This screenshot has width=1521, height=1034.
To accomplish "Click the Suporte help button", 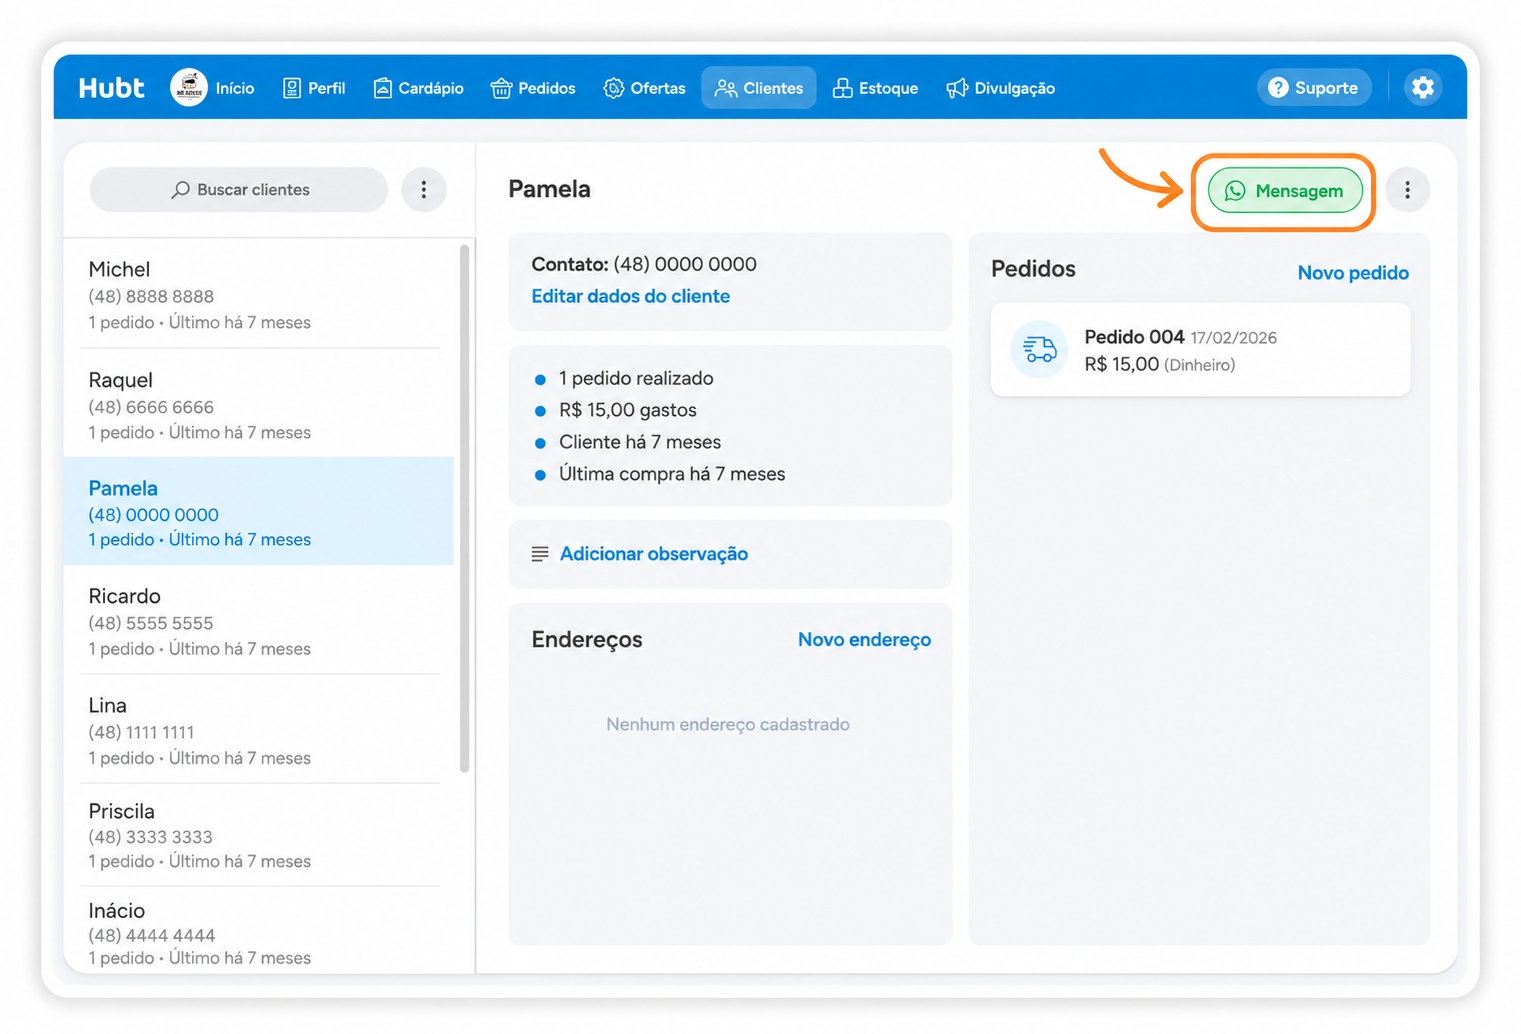I will point(1313,88).
